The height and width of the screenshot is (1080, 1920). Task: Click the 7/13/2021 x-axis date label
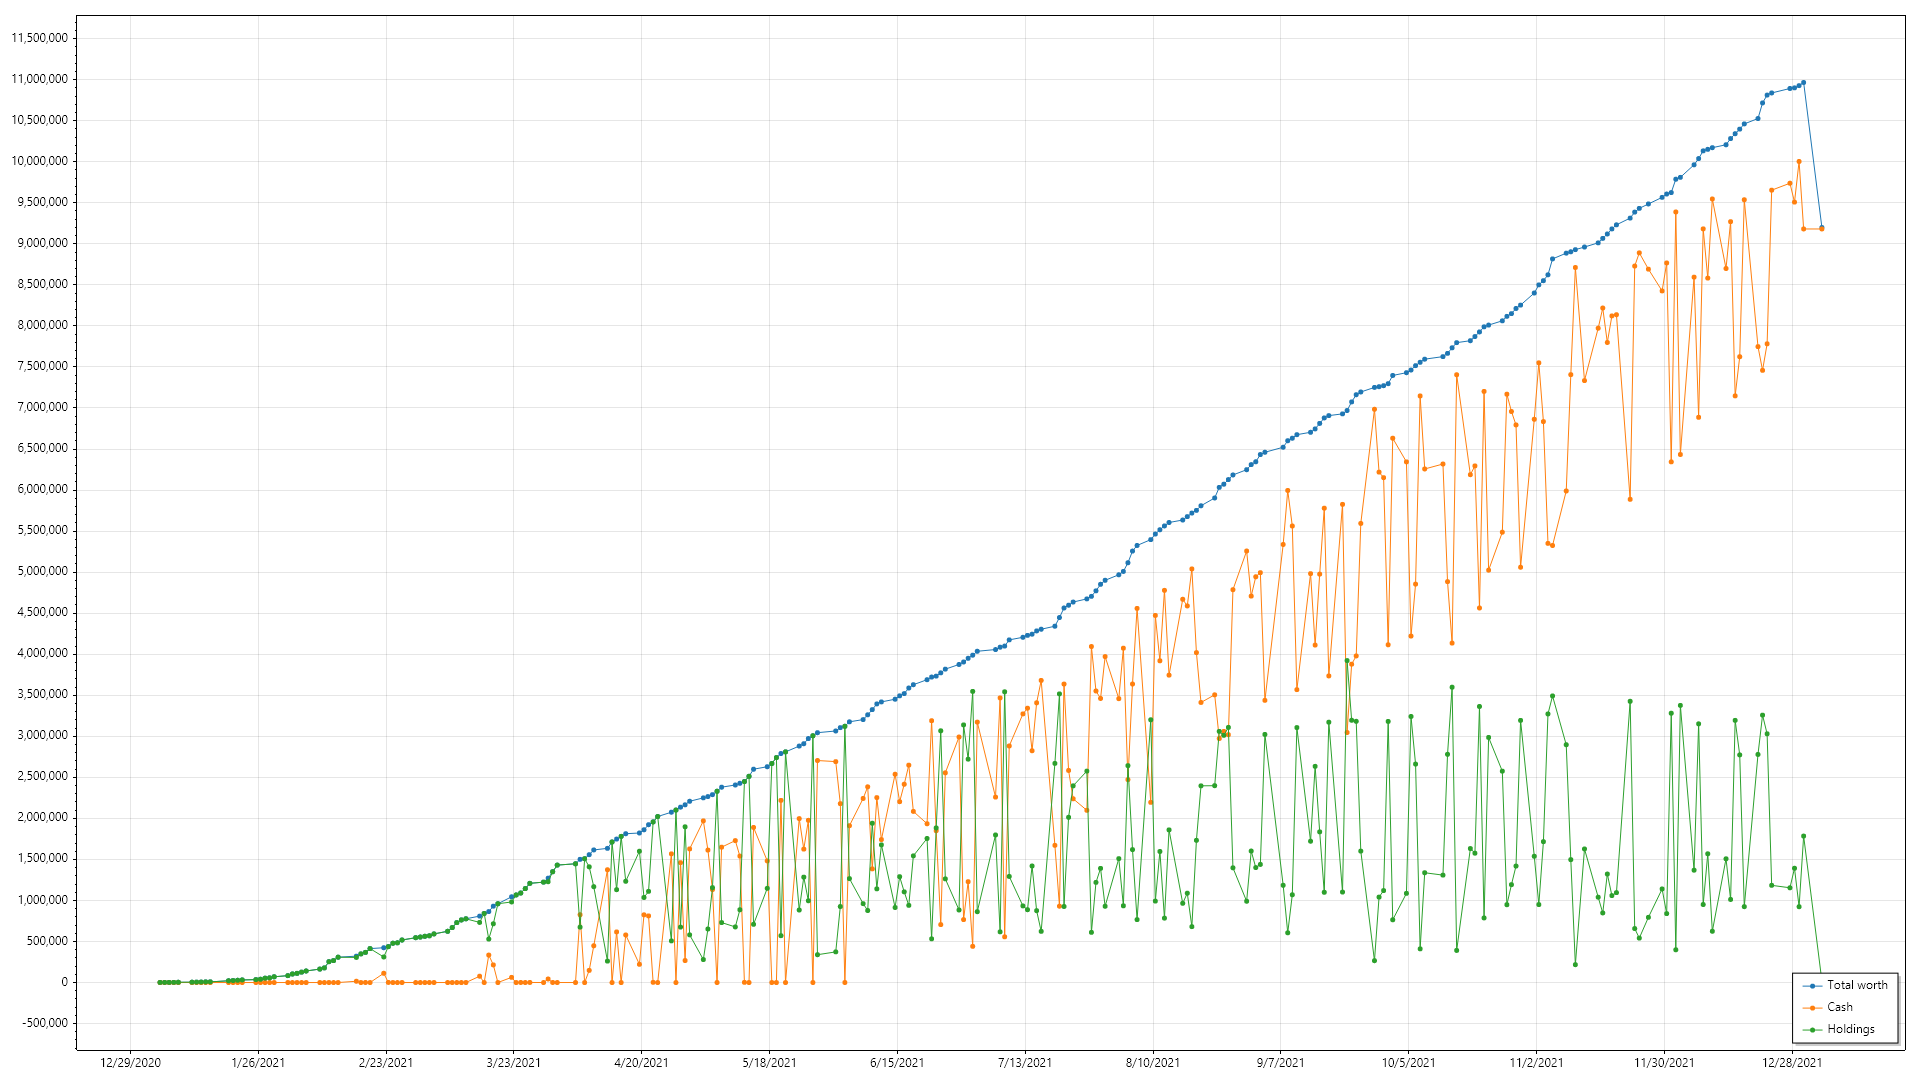[x=1025, y=1063]
